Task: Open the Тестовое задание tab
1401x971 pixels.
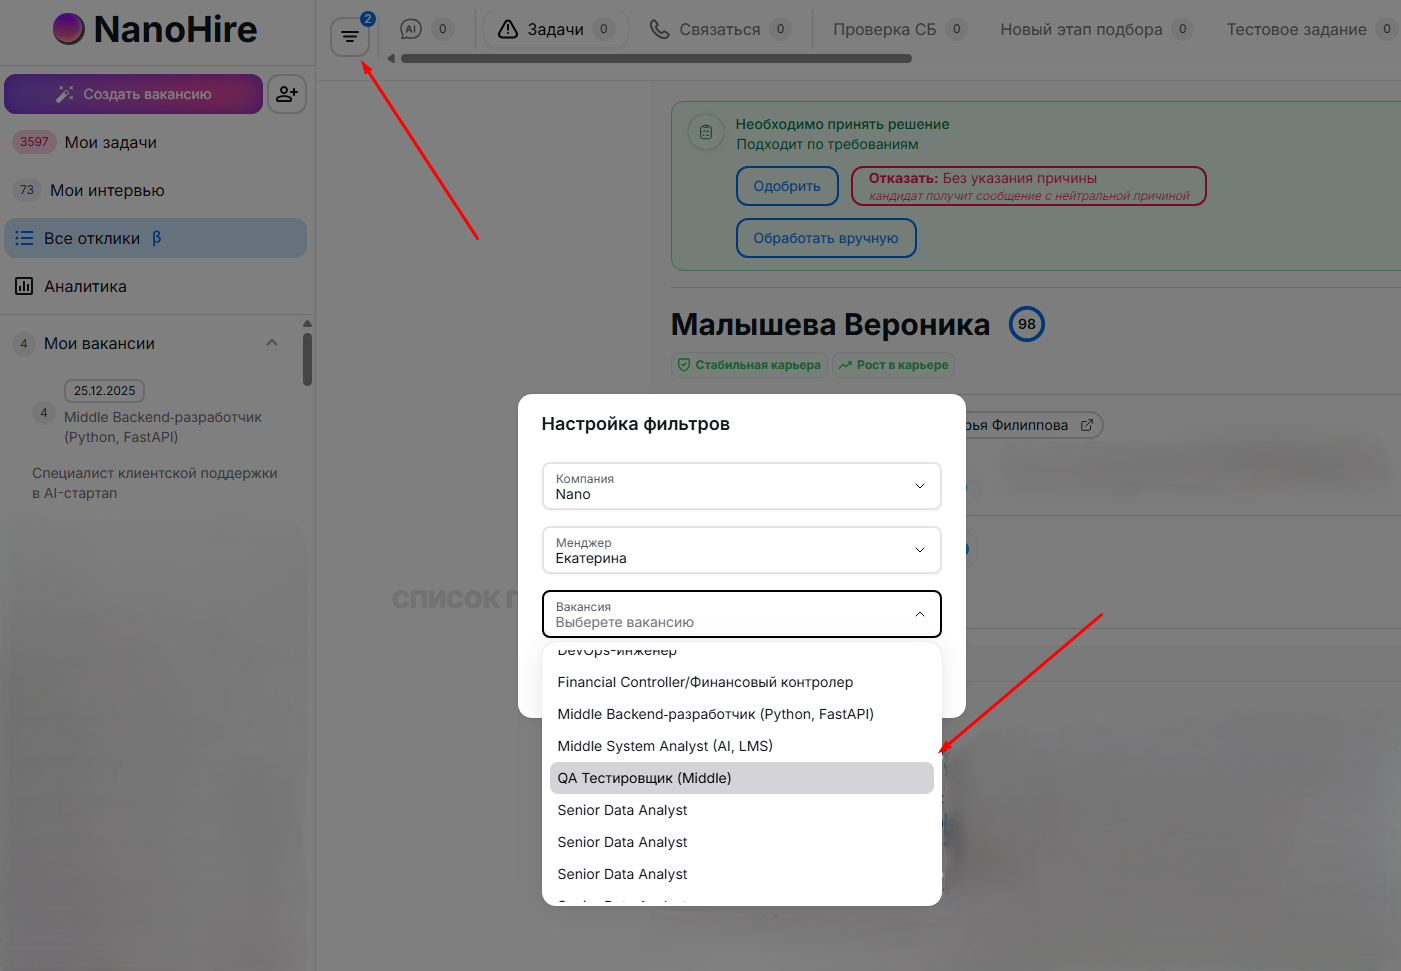Action: [x=1310, y=29]
